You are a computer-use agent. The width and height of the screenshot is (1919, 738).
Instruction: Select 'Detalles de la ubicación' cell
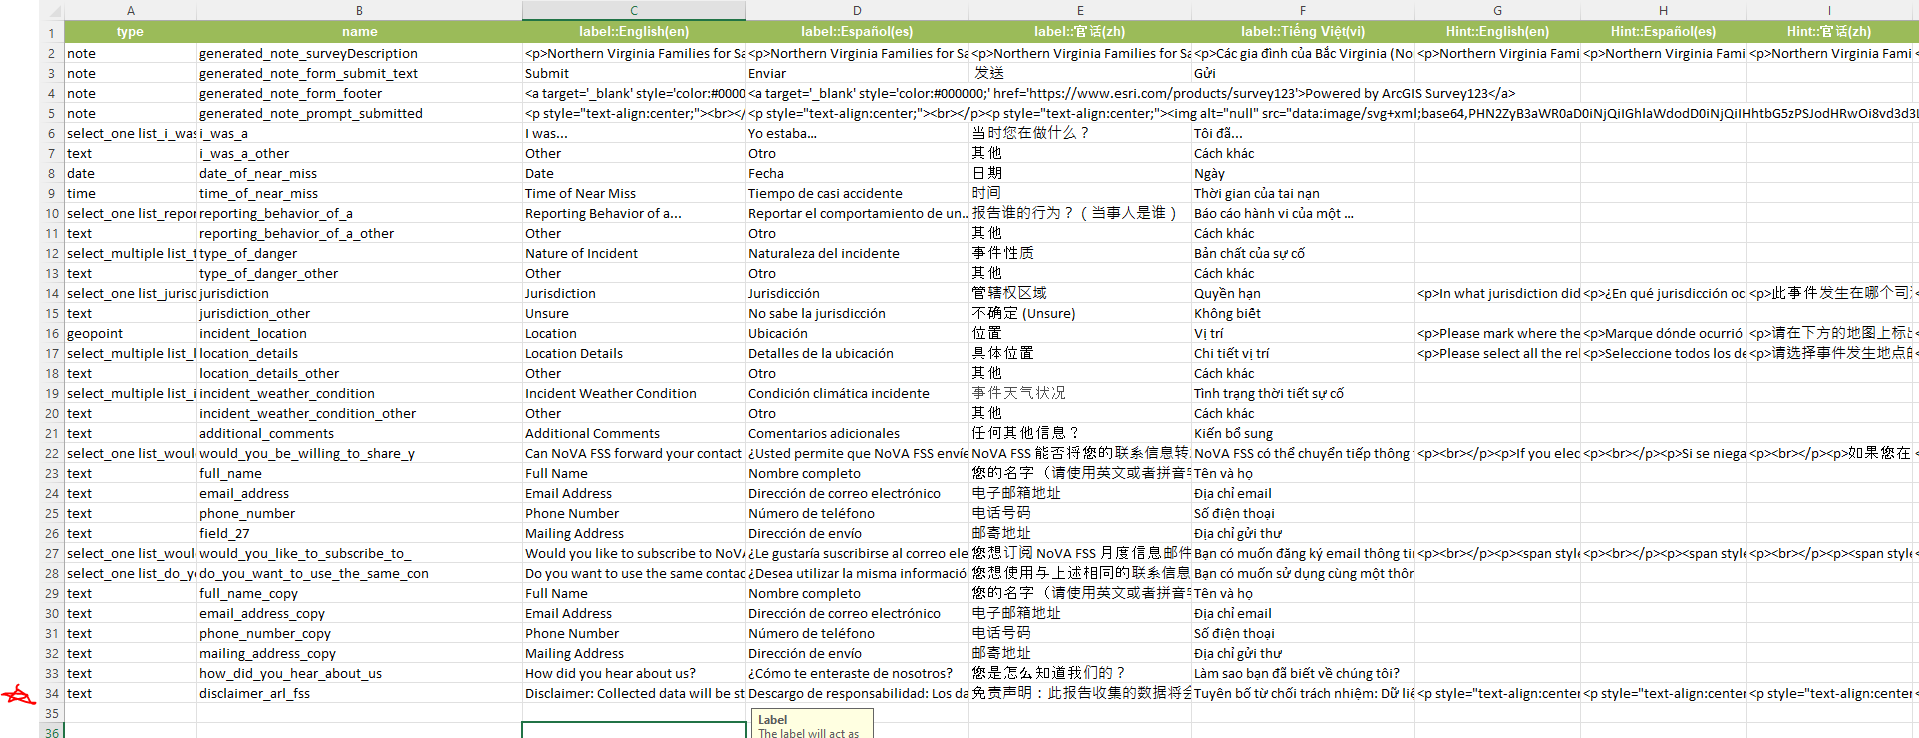click(x=857, y=353)
